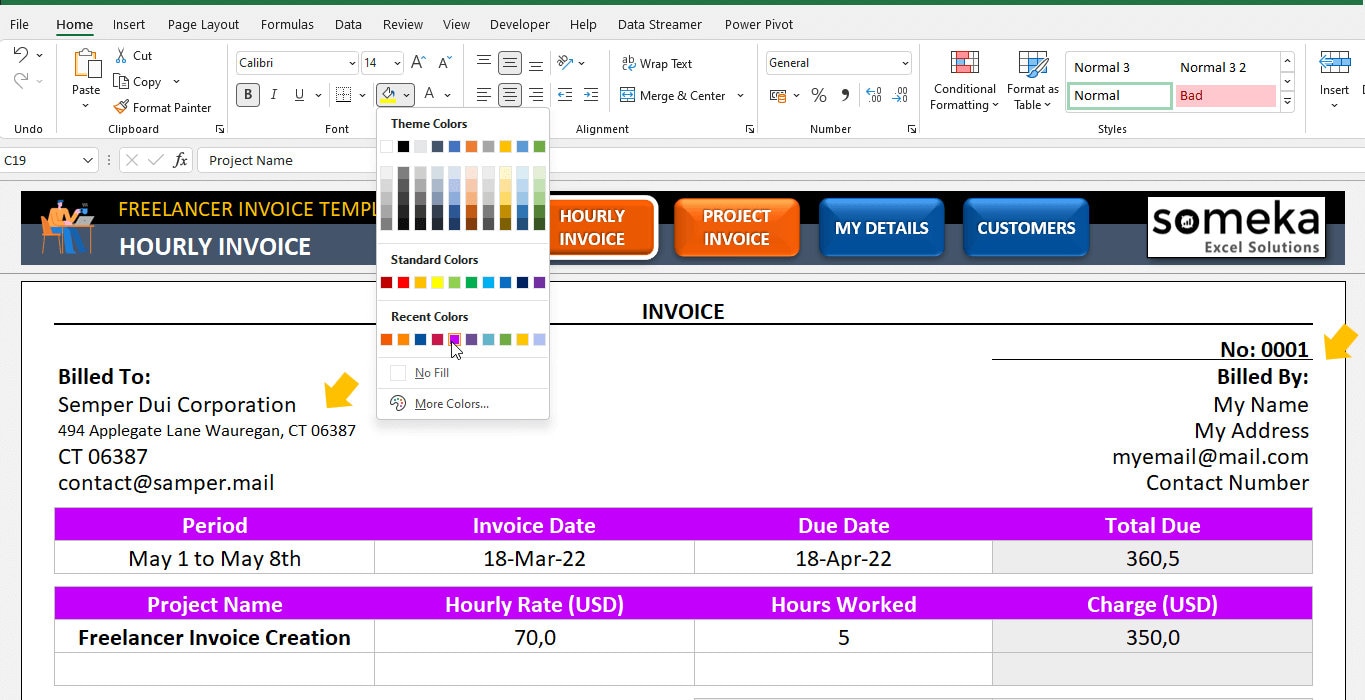Cut the selection with scissors icon

[122, 56]
